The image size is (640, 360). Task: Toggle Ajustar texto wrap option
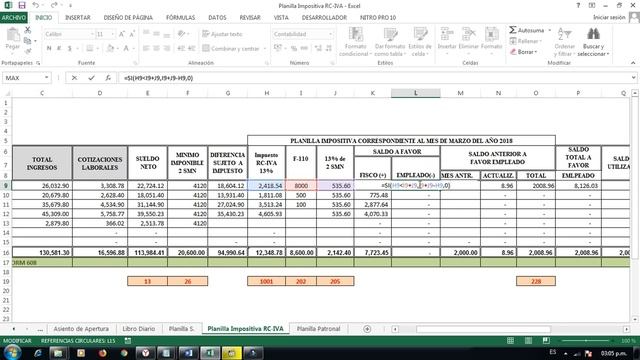[222, 34]
